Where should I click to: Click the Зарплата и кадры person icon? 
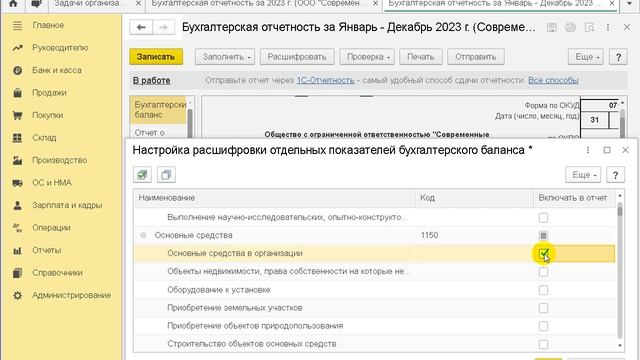(17, 205)
